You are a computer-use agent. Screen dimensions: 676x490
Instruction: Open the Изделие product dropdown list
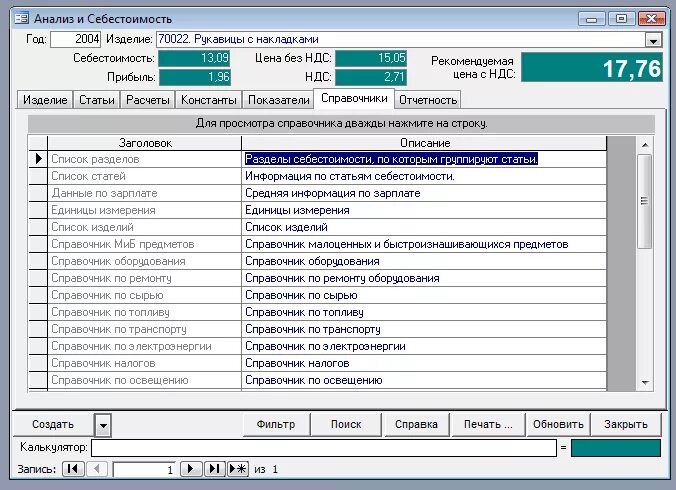653,41
